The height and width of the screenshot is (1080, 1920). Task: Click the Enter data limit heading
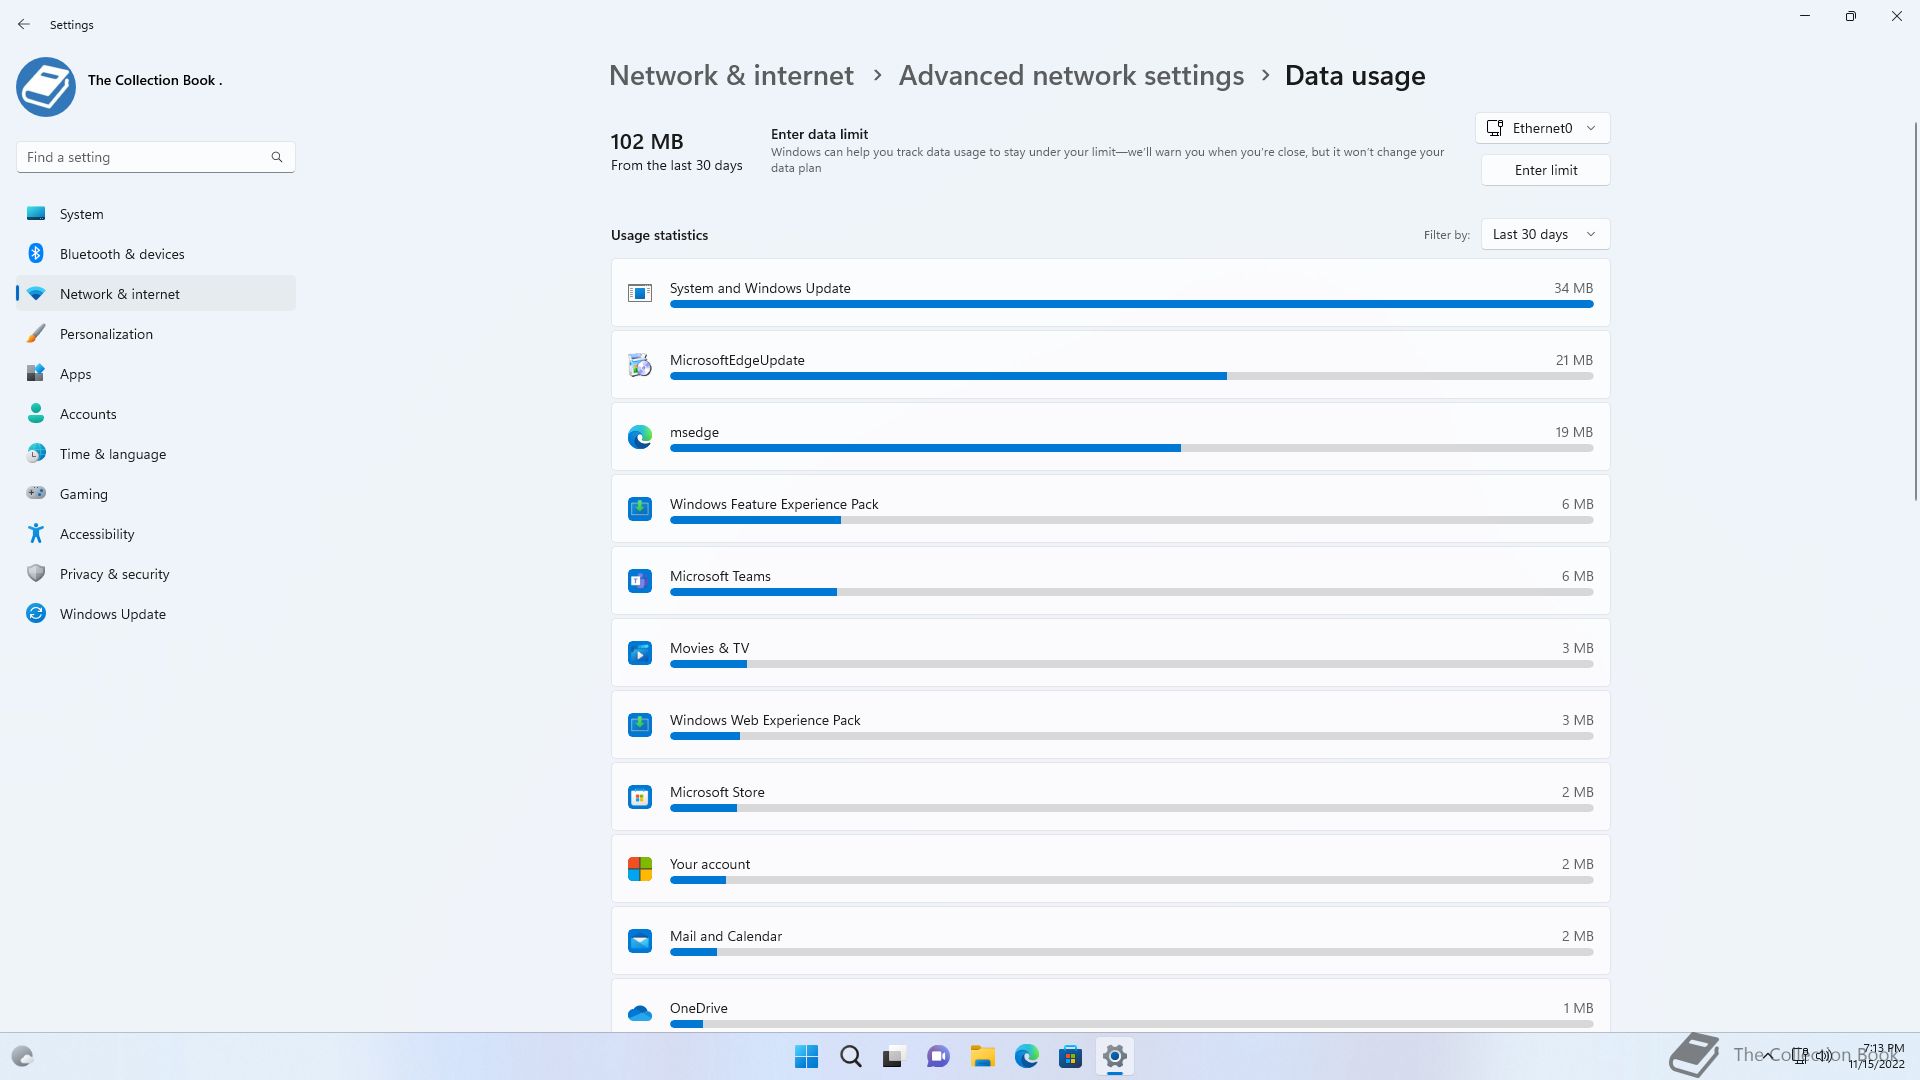819,134
